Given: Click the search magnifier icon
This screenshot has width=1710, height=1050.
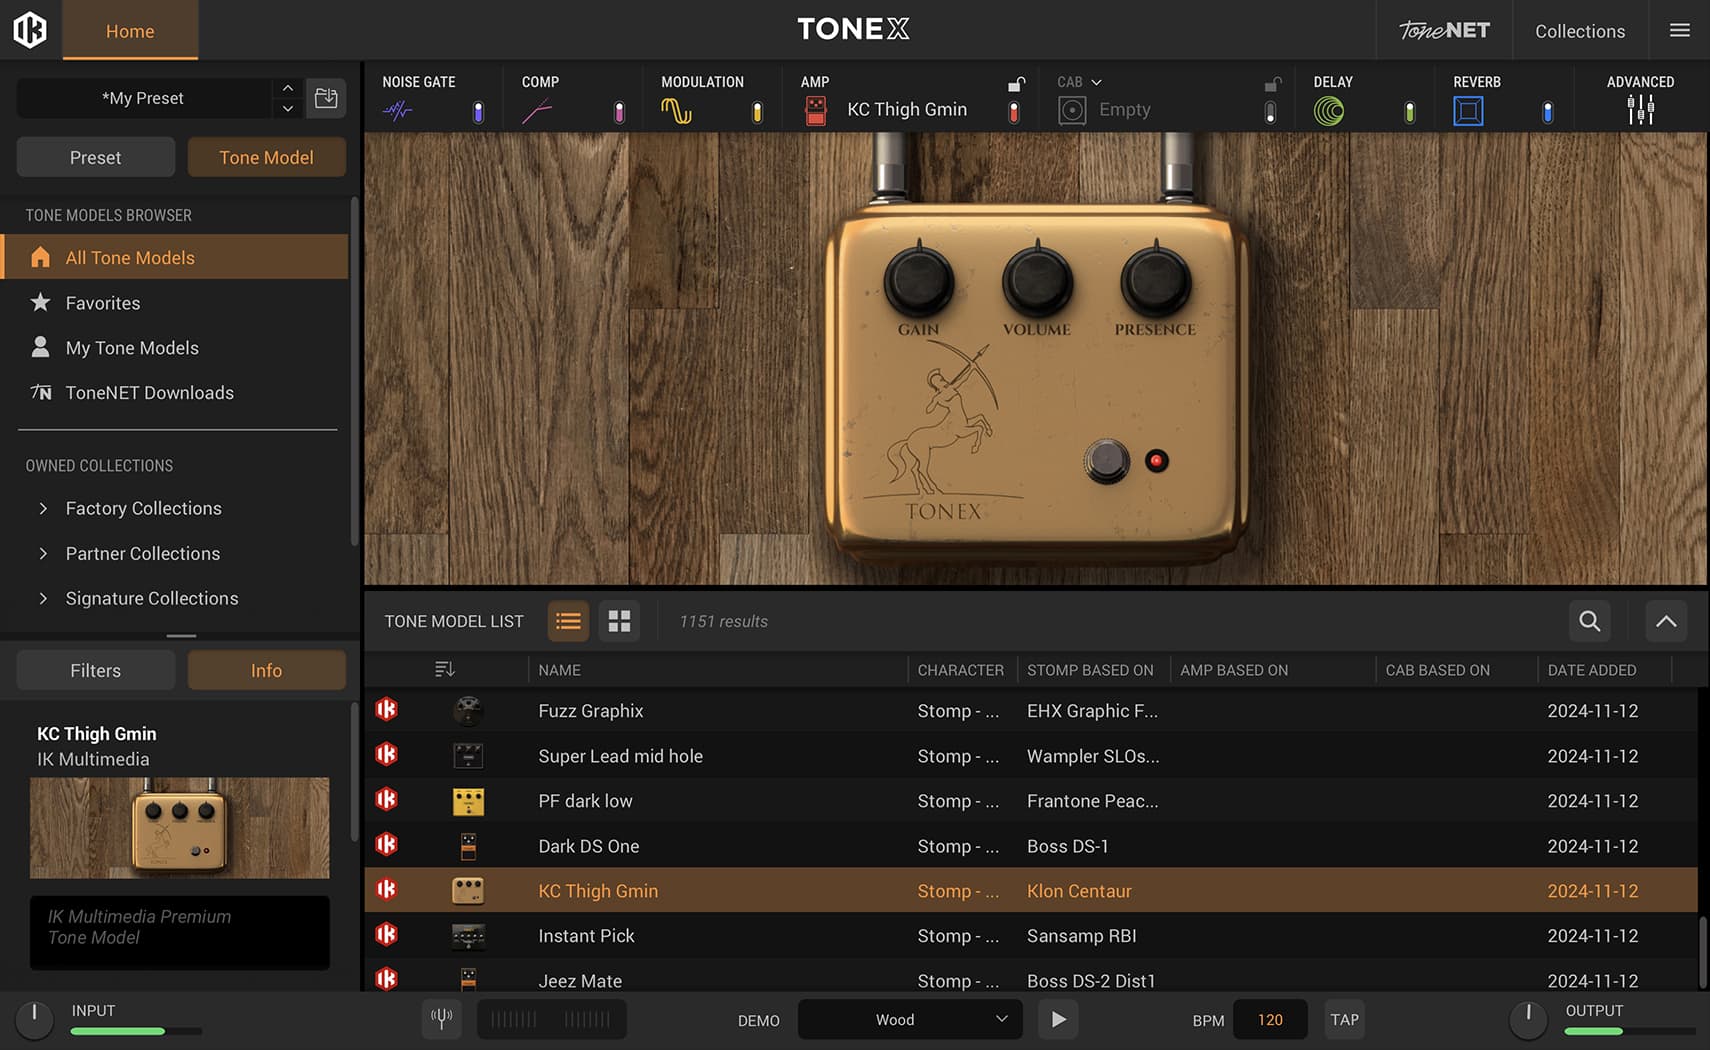Looking at the screenshot, I should [1589, 621].
